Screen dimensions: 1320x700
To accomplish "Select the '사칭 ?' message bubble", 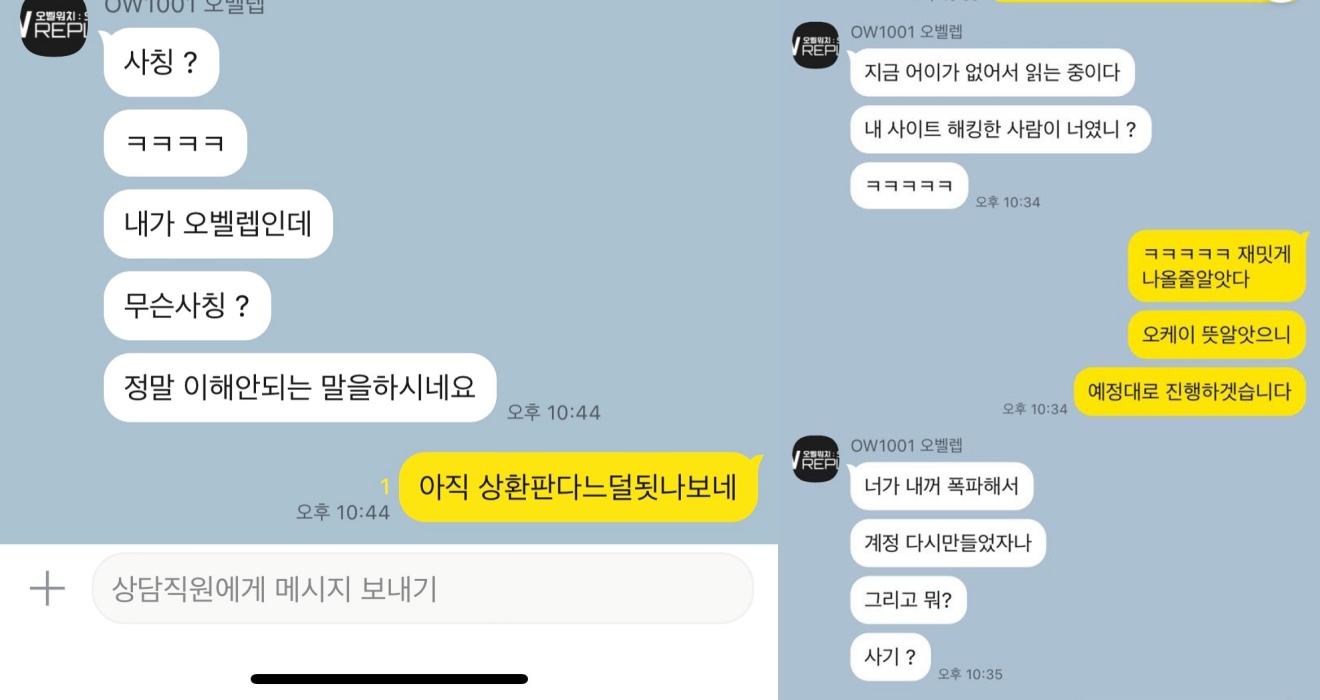I will pos(161,62).
